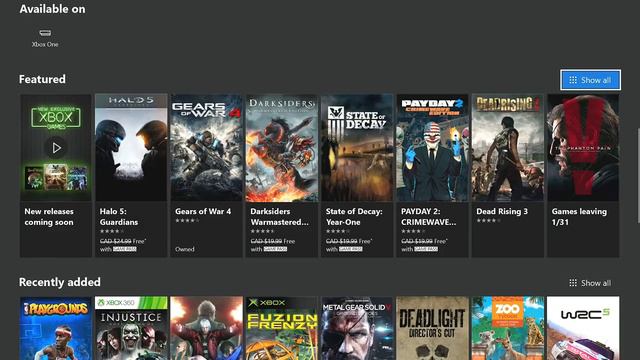Screen dimensions: 640x360
Task: Click 'PAYDAY 2: CRIMEWAVE...' title text
Action: (429, 217)
